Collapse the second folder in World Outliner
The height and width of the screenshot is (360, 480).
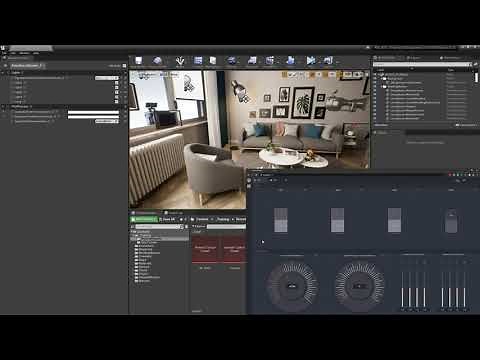(382, 86)
